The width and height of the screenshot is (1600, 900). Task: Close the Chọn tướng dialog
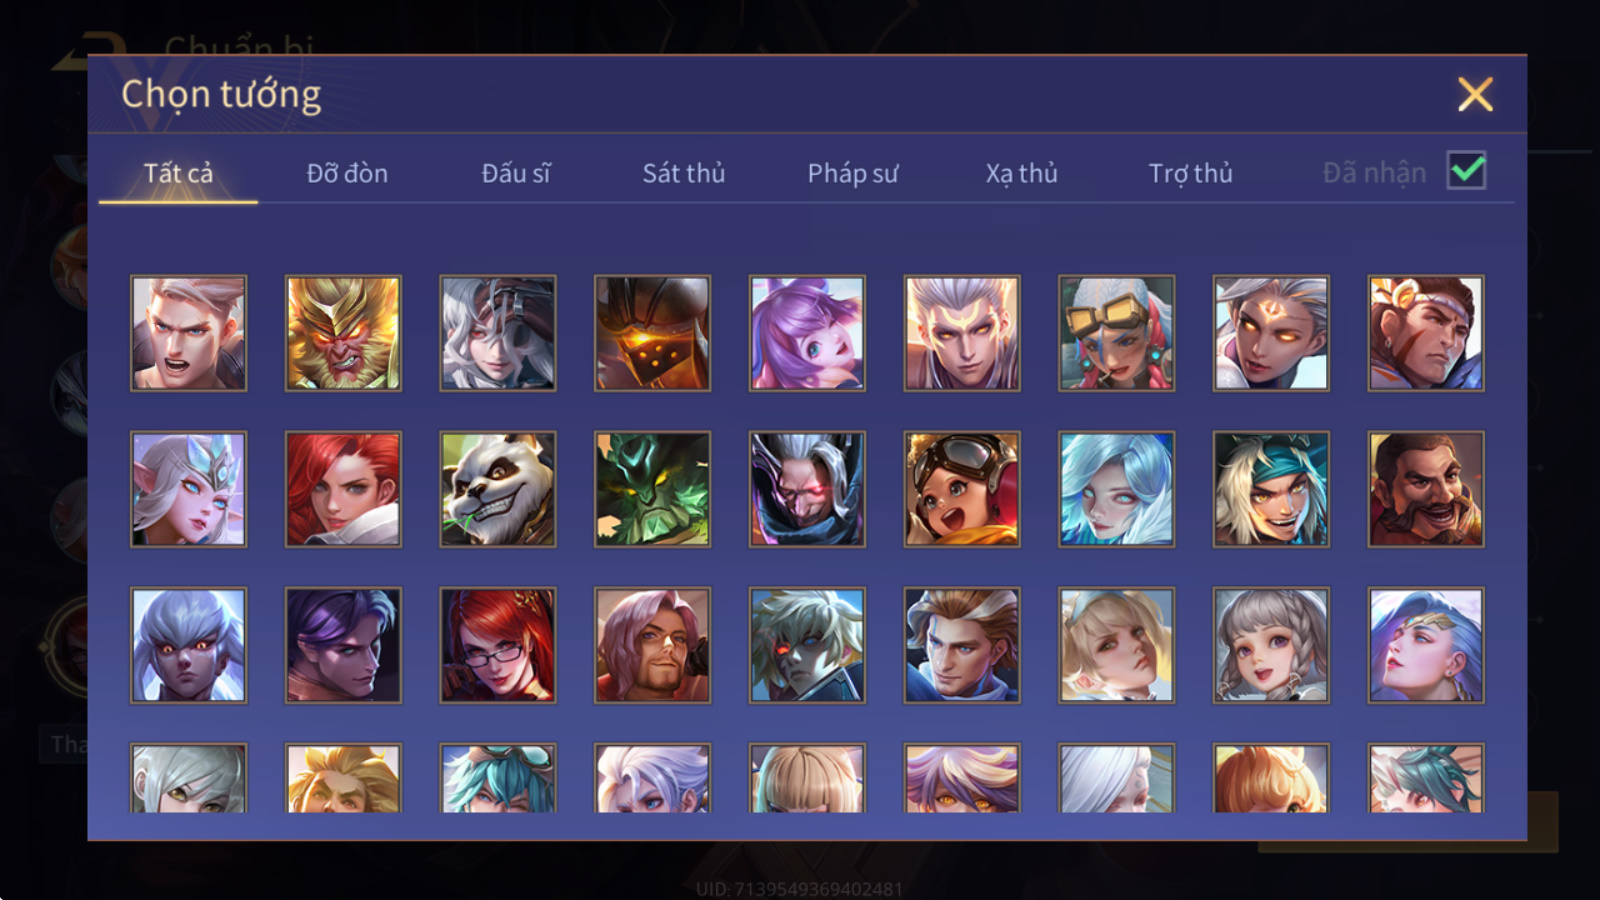coord(1475,95)
